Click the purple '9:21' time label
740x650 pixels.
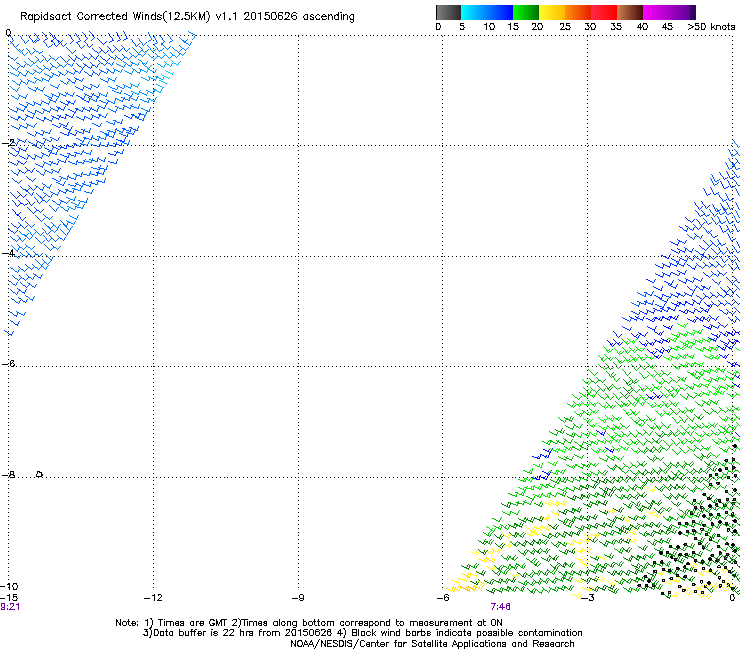click(x=10, y=607)
